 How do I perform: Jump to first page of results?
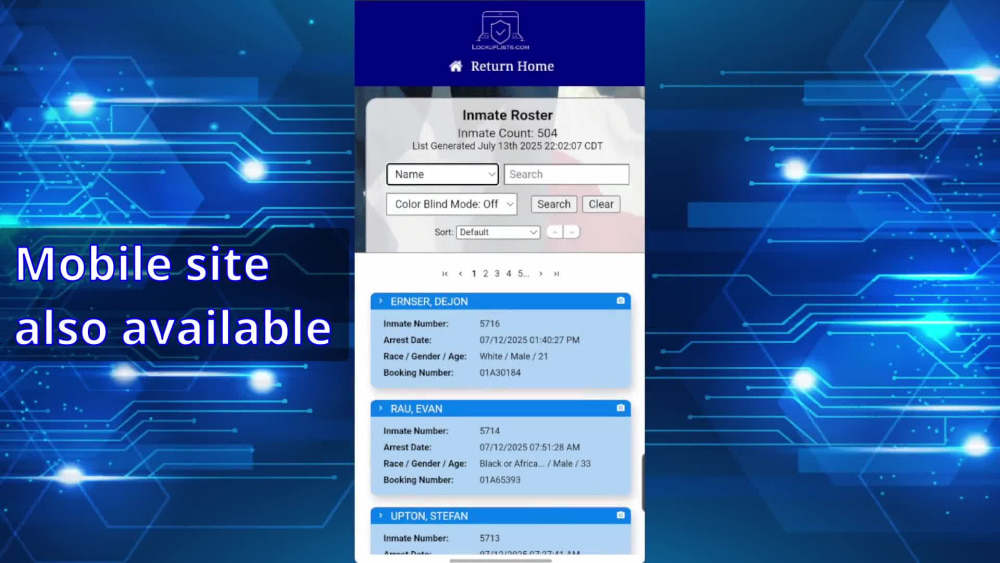(445, 274)
